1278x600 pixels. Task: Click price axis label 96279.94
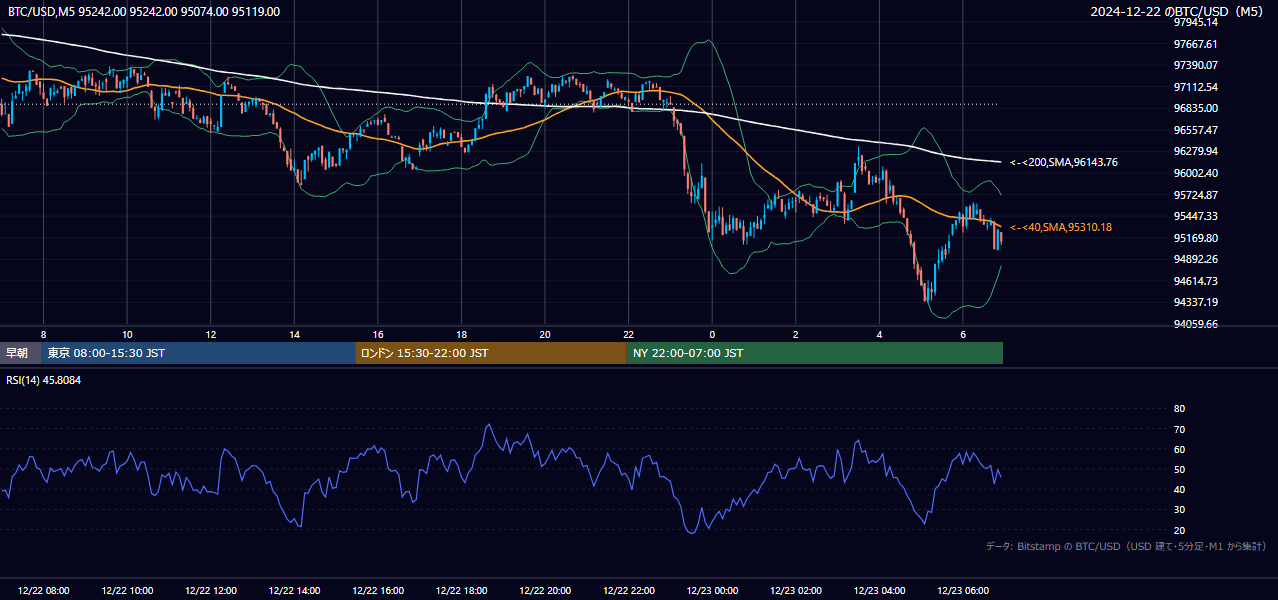(1196, 151)
